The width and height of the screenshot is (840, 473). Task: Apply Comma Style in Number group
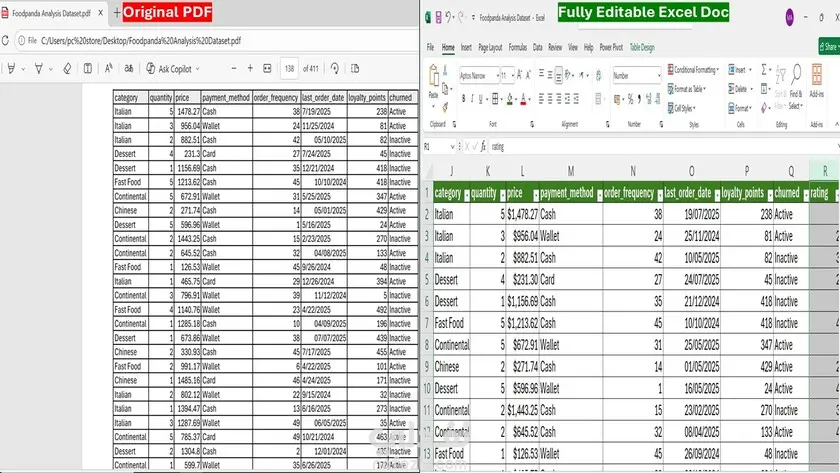click(640, 99)
